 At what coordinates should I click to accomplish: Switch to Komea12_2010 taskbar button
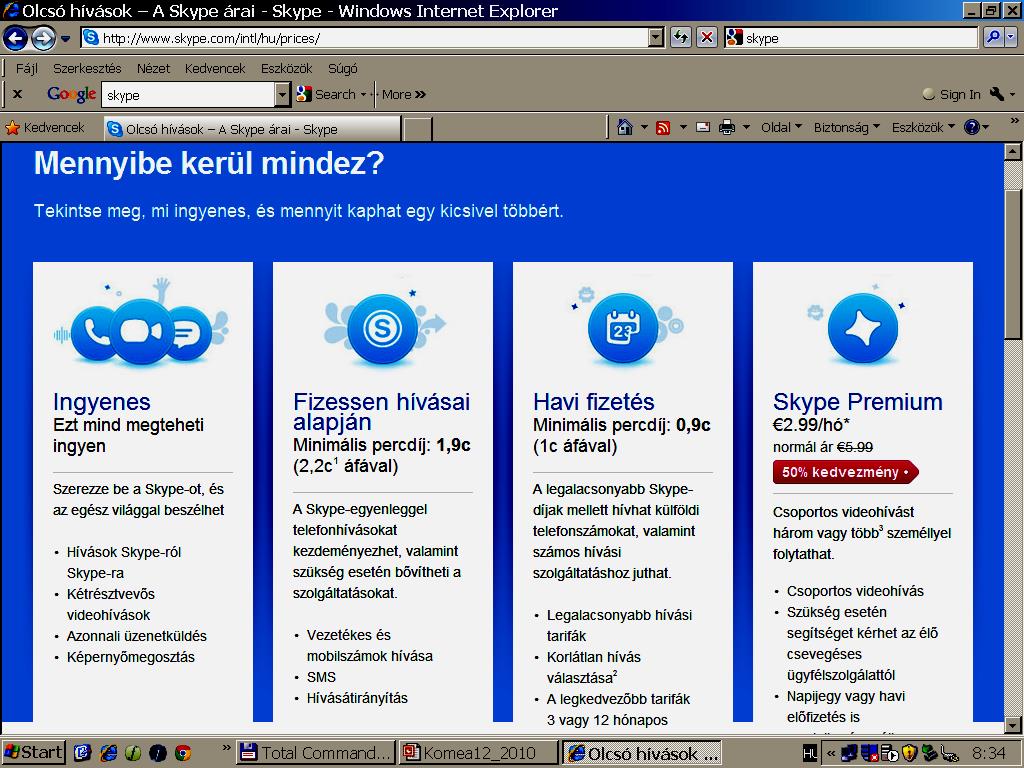(x=479, y=753)
